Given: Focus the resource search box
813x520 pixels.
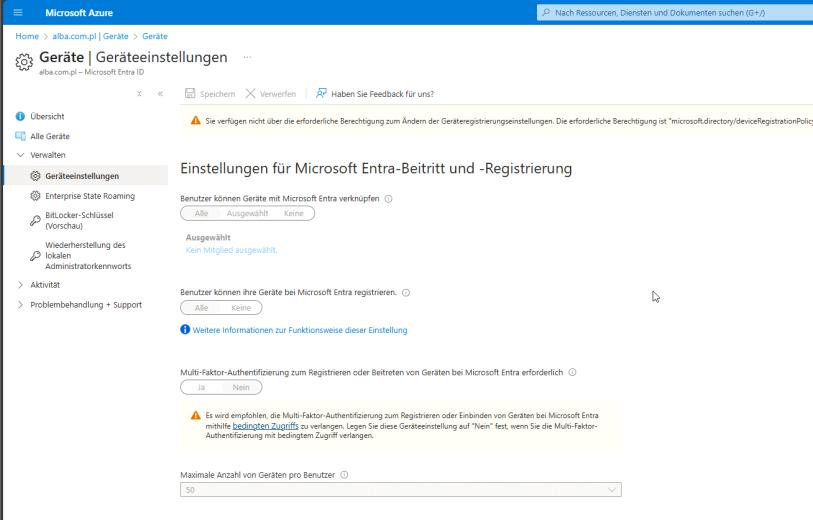Looking at the screenshot, I should (674, 12).
